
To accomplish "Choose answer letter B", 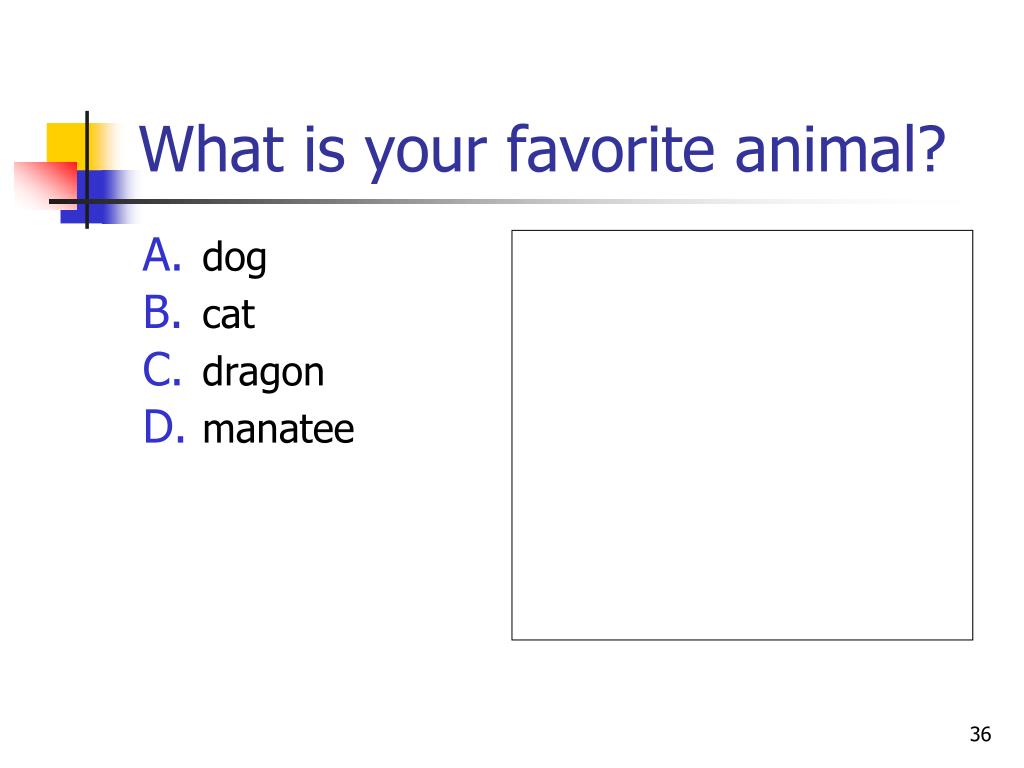I will point(161,312).
